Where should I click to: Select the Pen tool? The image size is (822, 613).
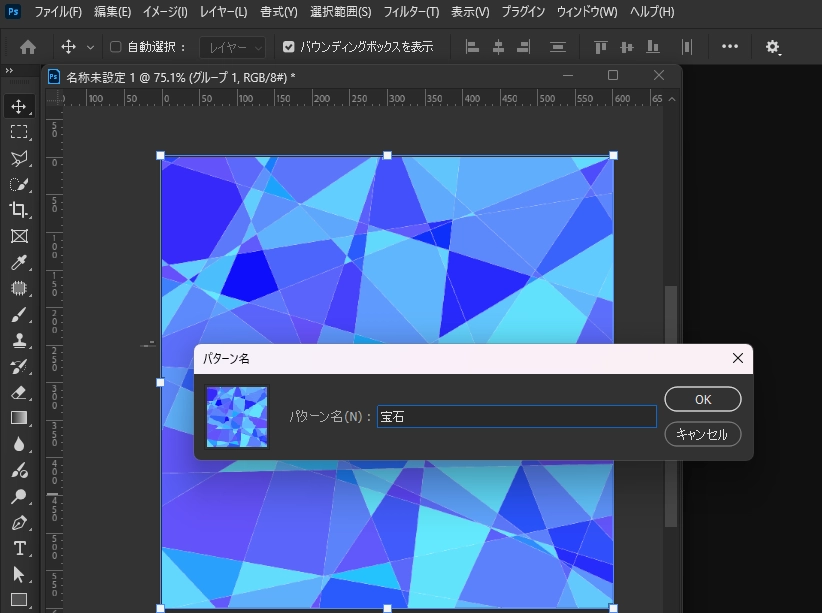click(x=18, y=522)
